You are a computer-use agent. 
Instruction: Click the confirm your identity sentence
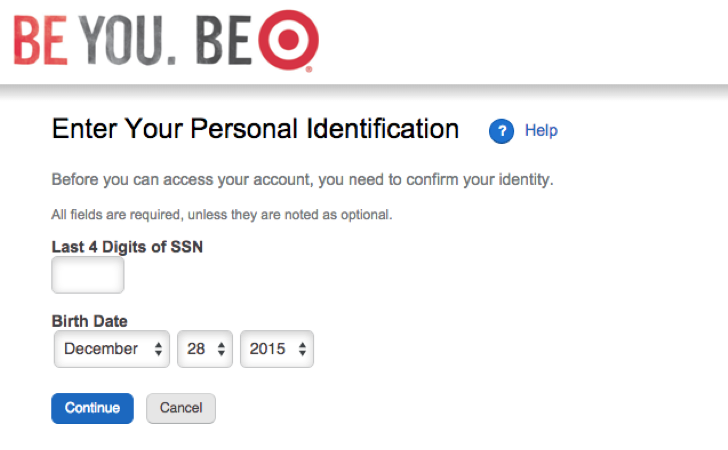(302, 180)
